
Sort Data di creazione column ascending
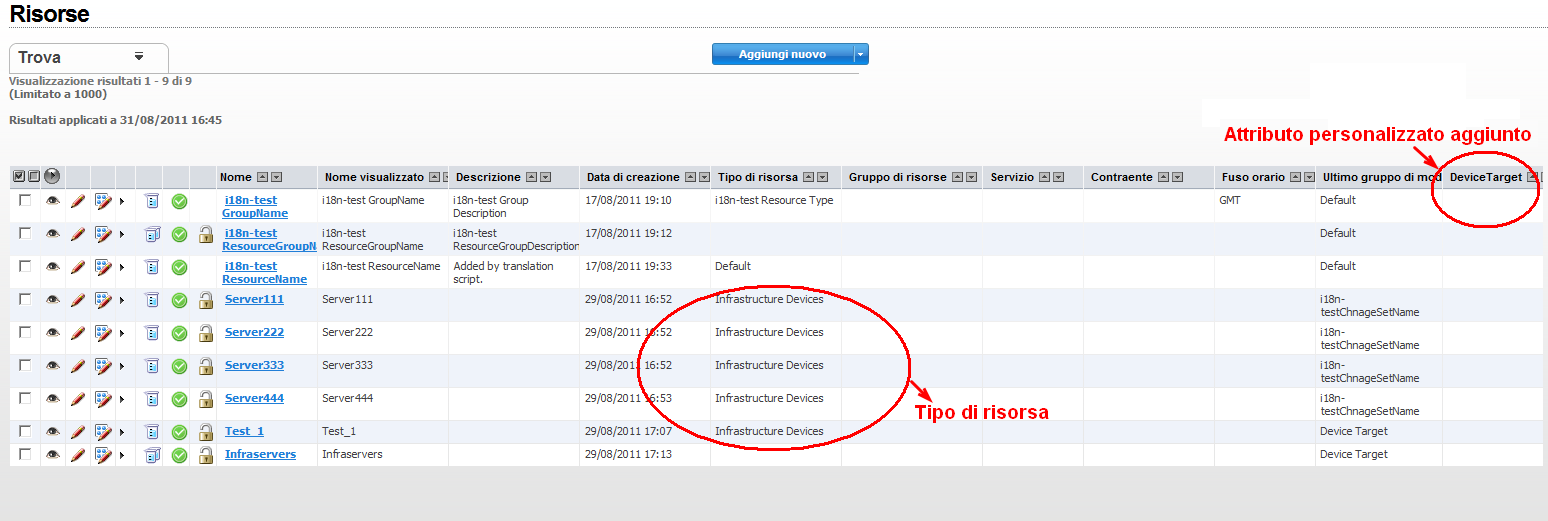click(x=690, y=177)
